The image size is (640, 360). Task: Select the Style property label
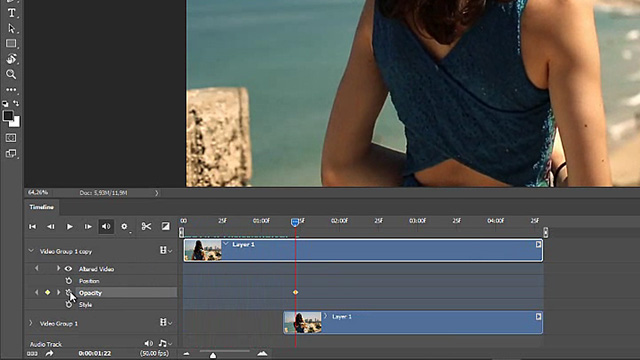point(85,304)
